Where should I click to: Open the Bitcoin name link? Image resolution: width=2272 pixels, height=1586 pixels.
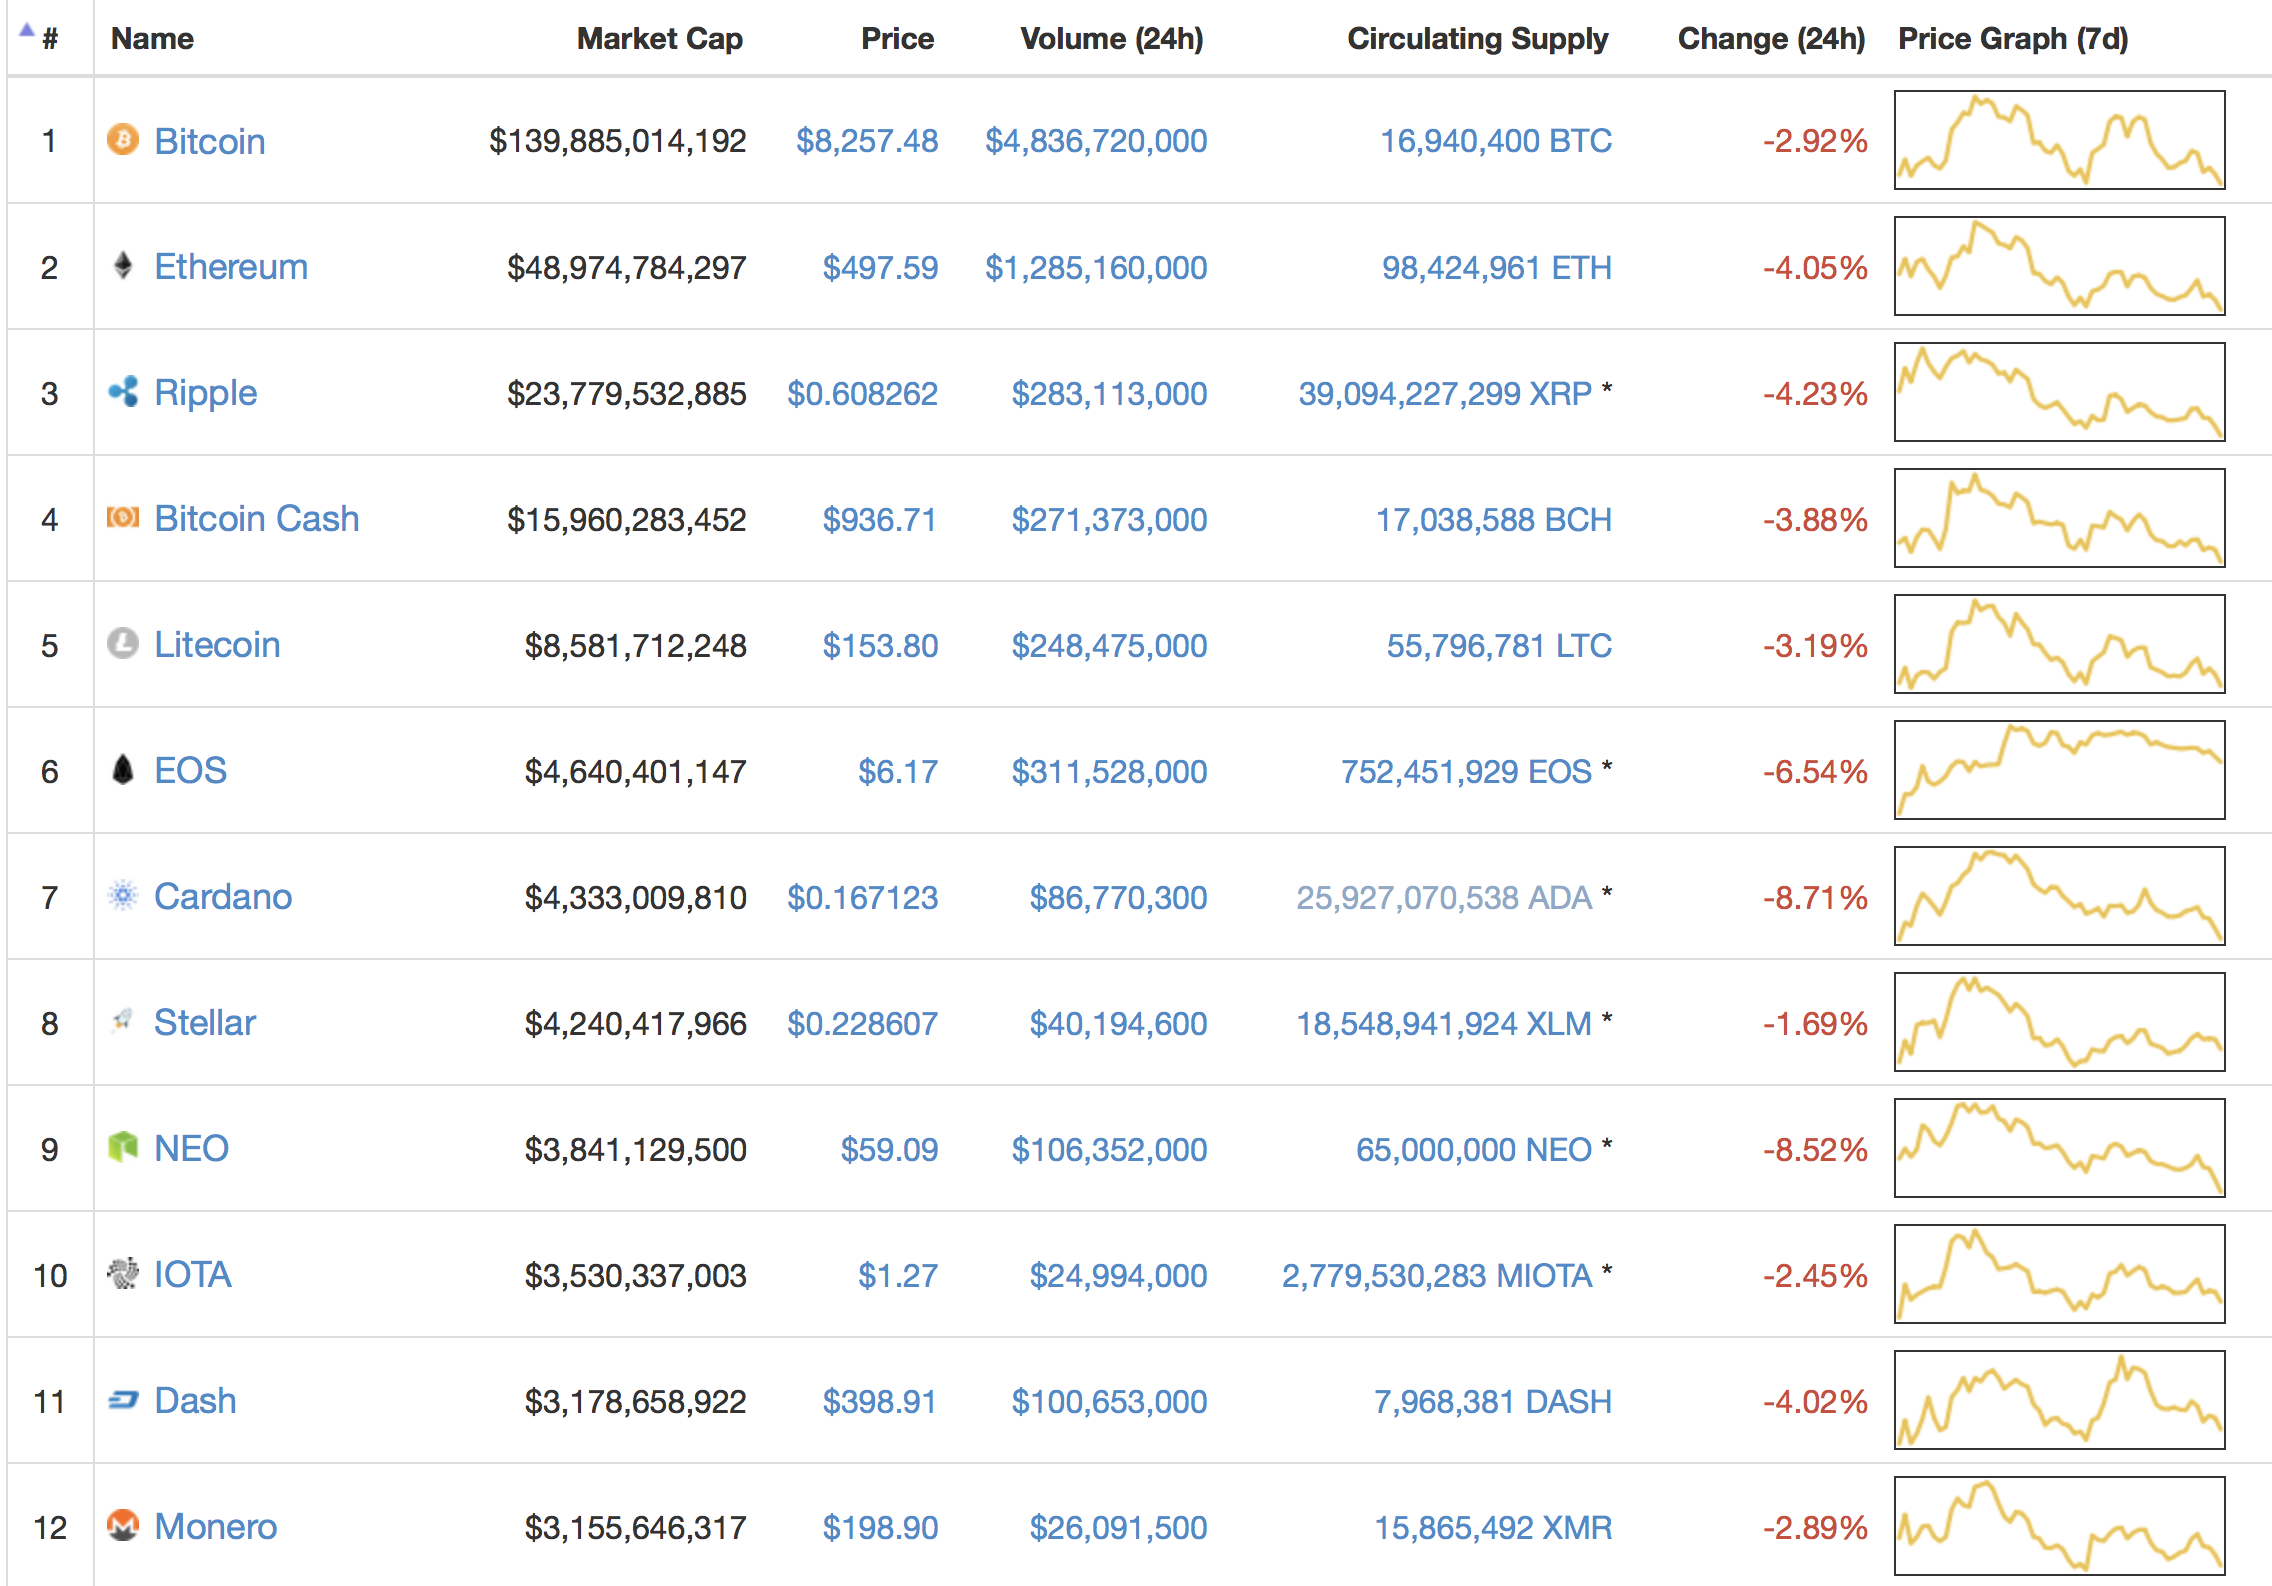(x=210, y=141)
